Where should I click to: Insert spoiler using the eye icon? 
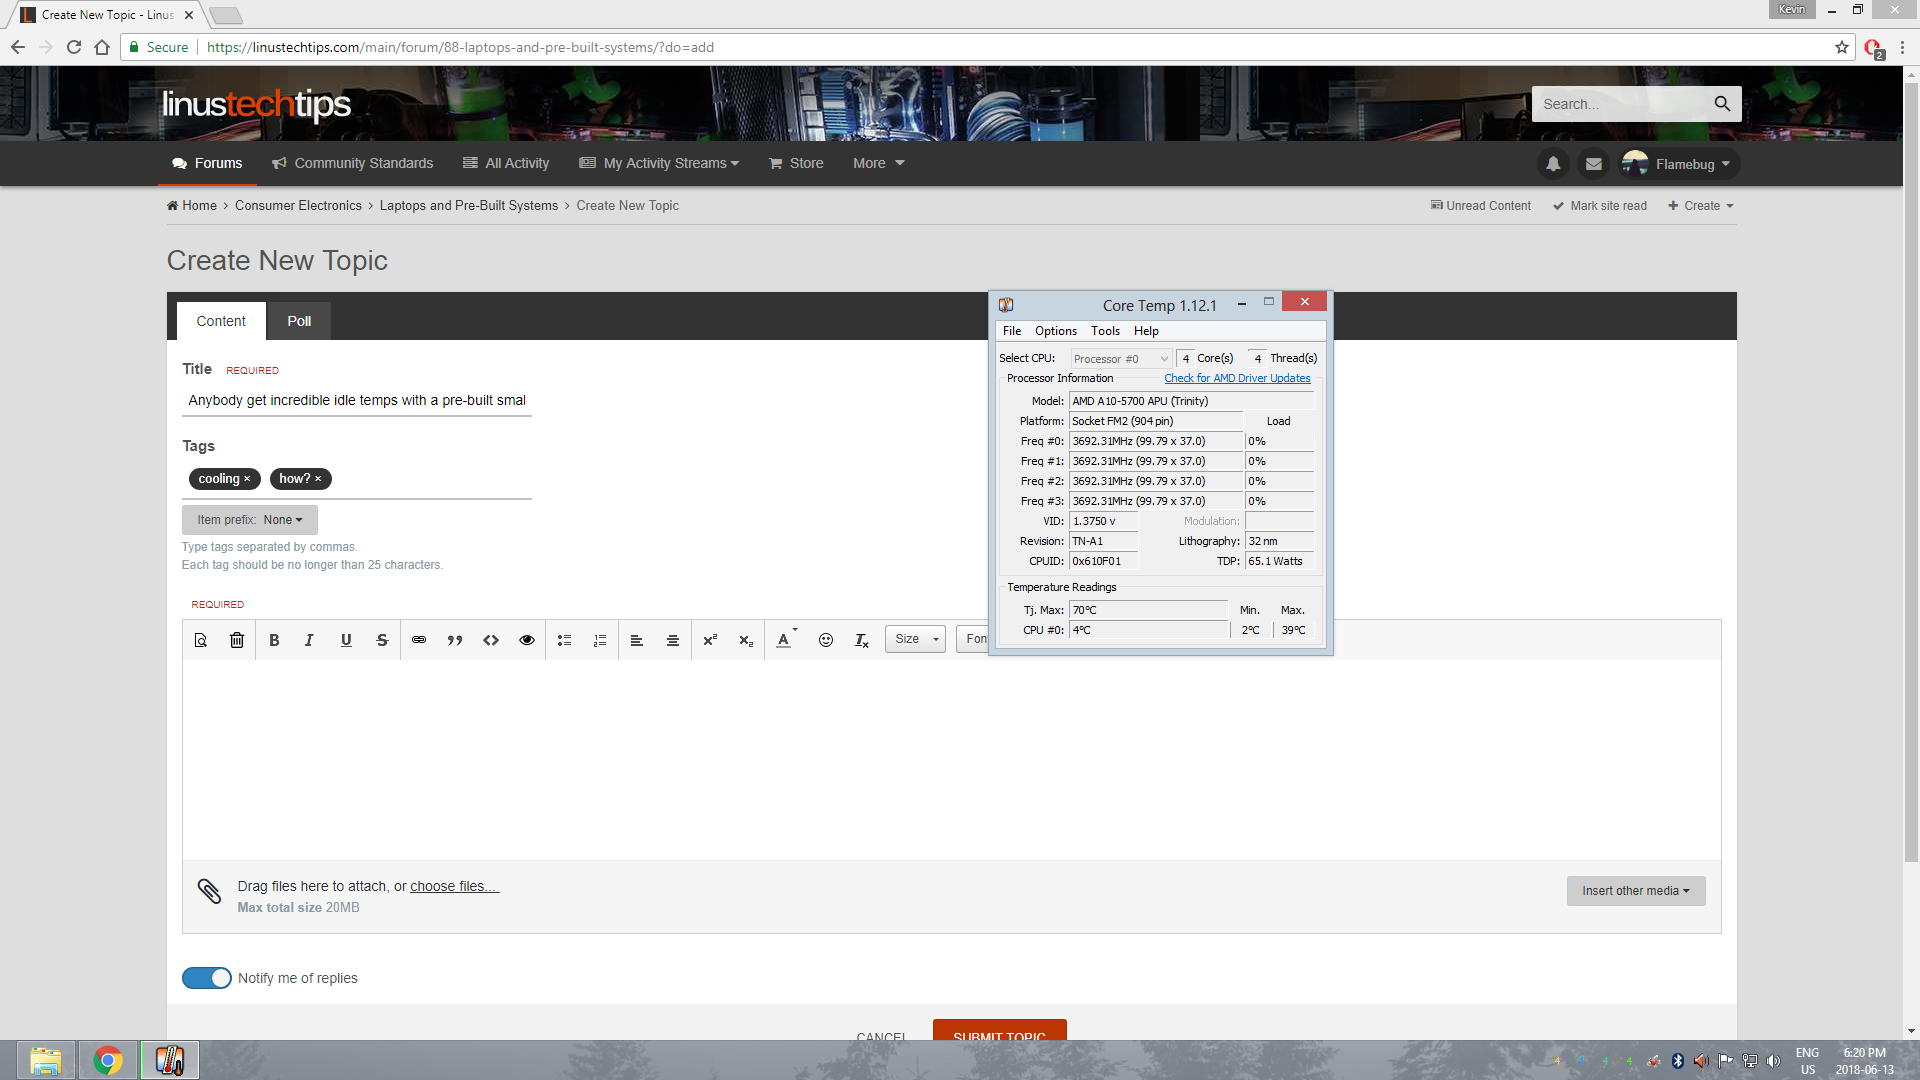(x=527, y=640)
